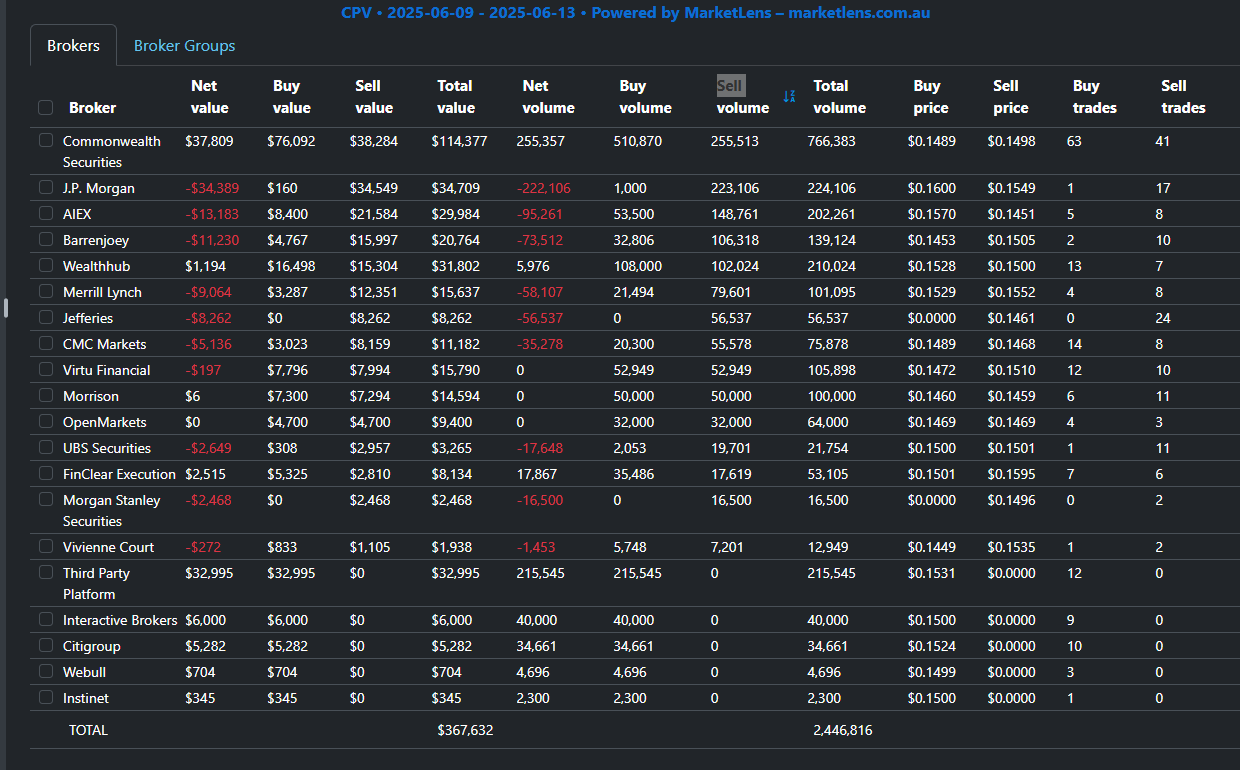Click the TOTAL row label
This screenshot has height=770, width=1240.
pos(88,730)
